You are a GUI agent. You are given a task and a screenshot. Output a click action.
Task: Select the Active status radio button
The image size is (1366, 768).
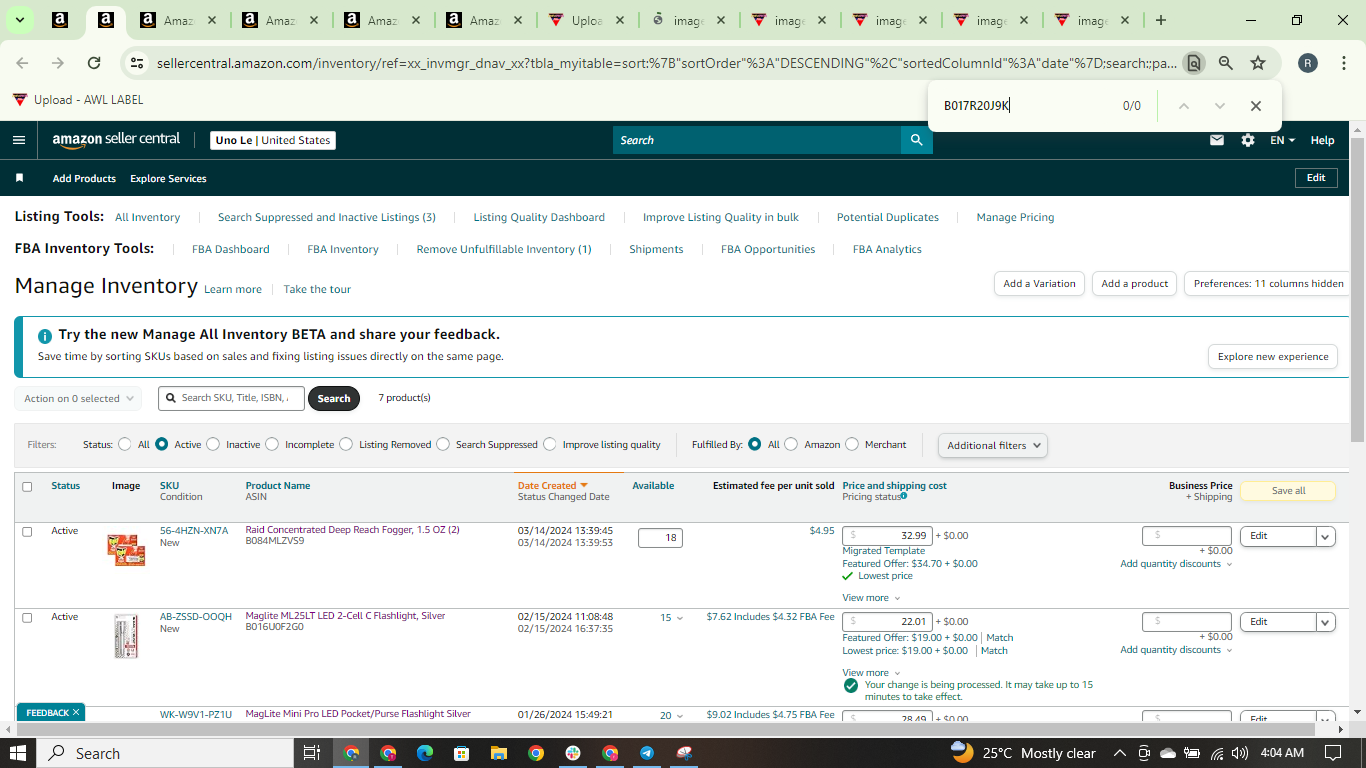click(x=161, y=444)
